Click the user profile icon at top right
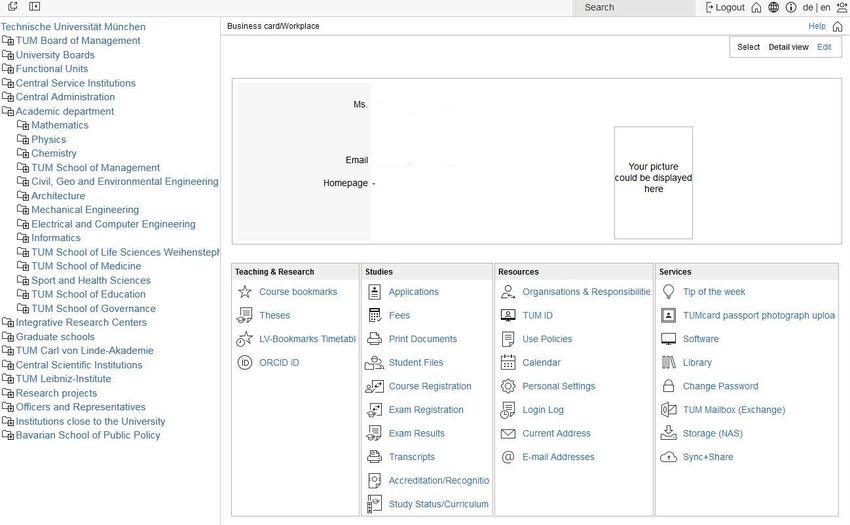Viewport: 850px width, 525px height. tap(842, 7)
